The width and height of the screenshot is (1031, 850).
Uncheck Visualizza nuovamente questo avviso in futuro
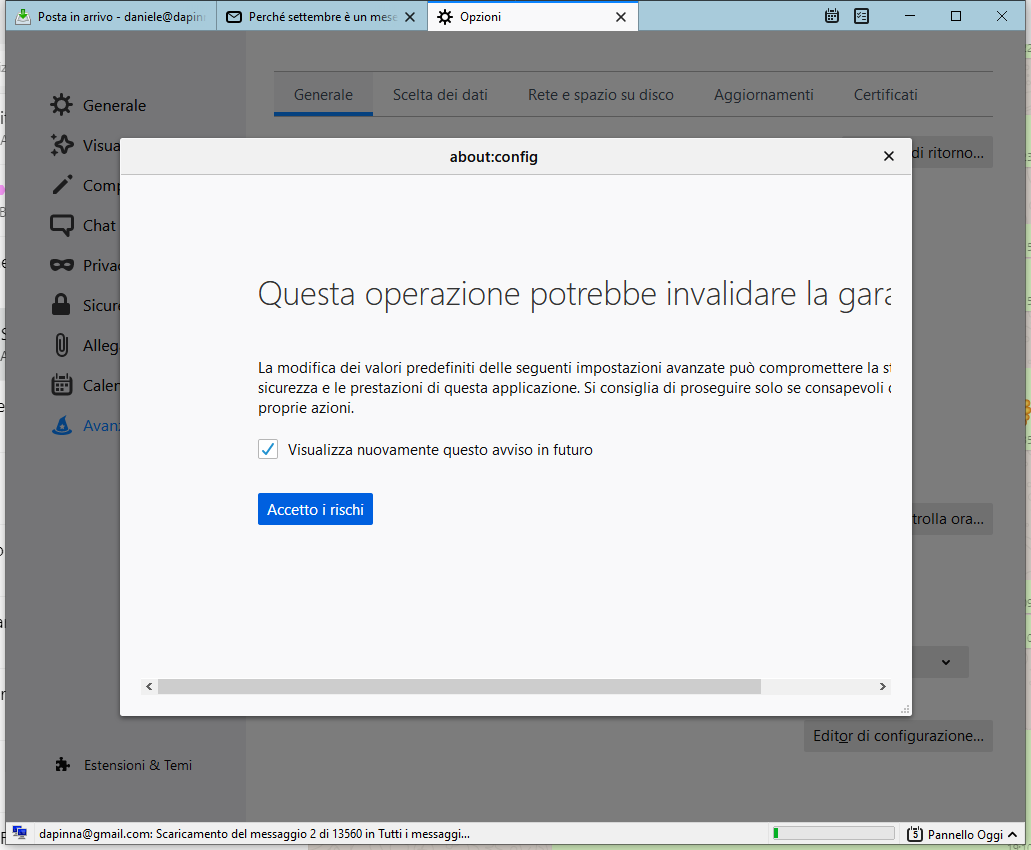[x=268, y=450]
